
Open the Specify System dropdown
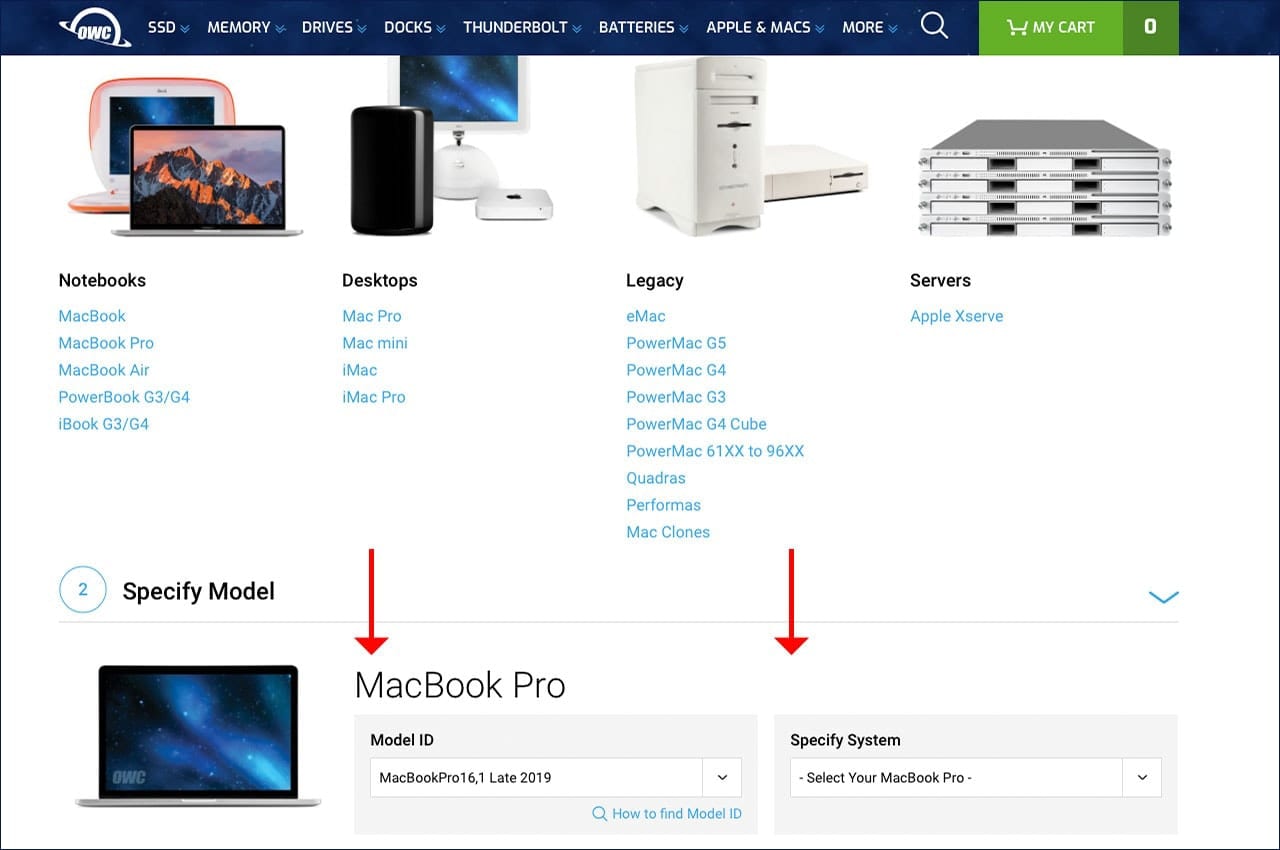coord(976,777)
